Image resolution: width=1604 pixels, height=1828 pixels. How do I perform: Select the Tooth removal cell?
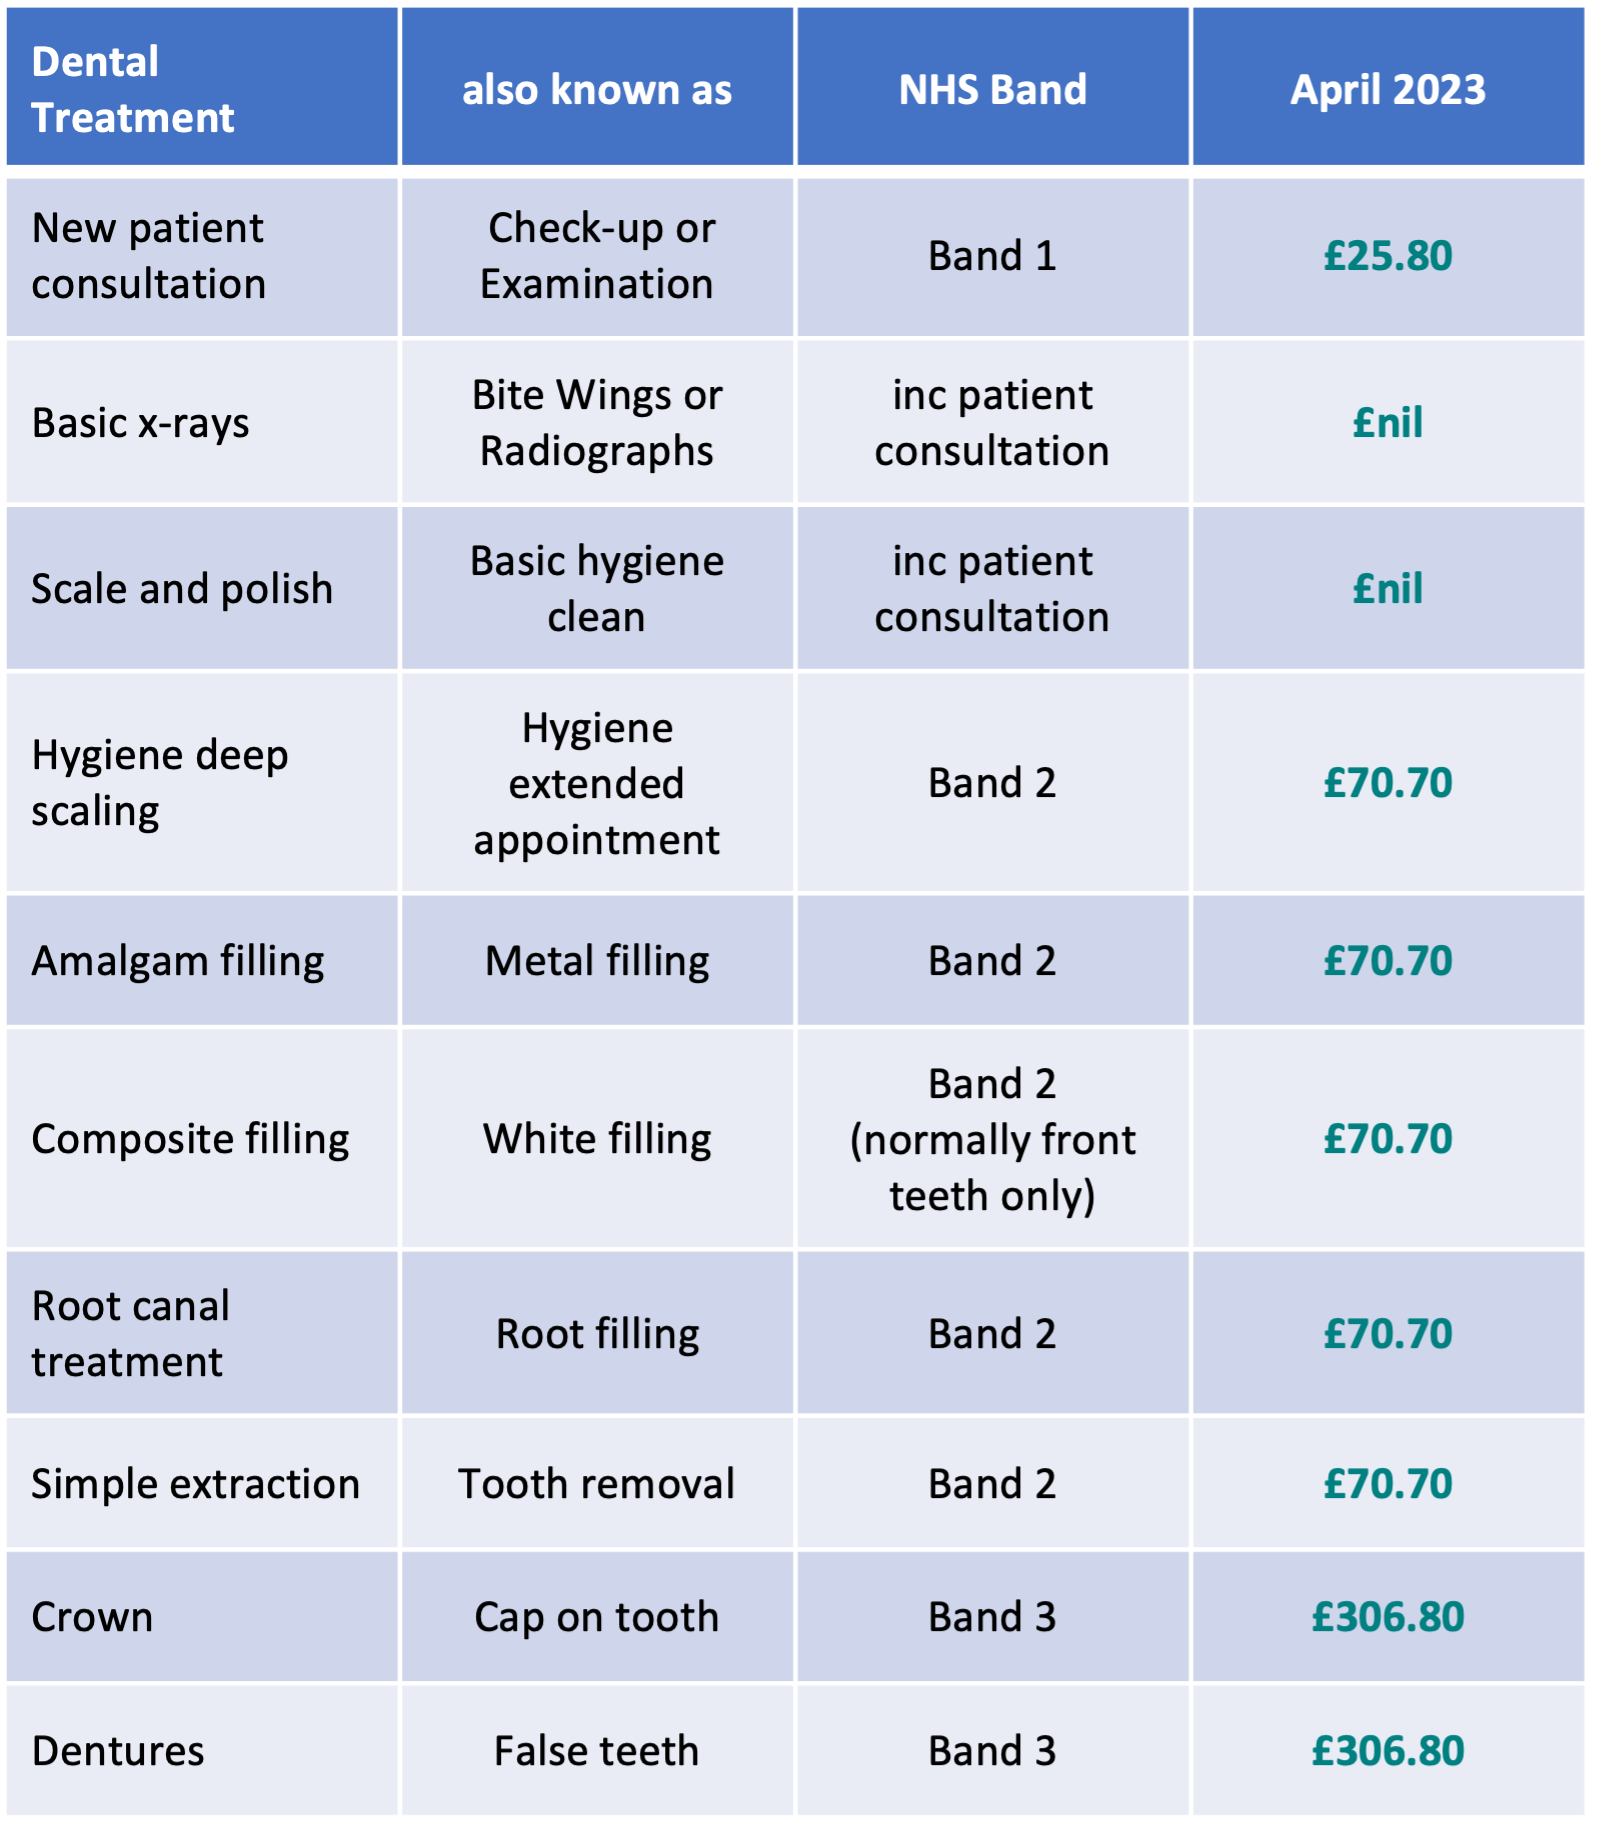click(597, 1483)
